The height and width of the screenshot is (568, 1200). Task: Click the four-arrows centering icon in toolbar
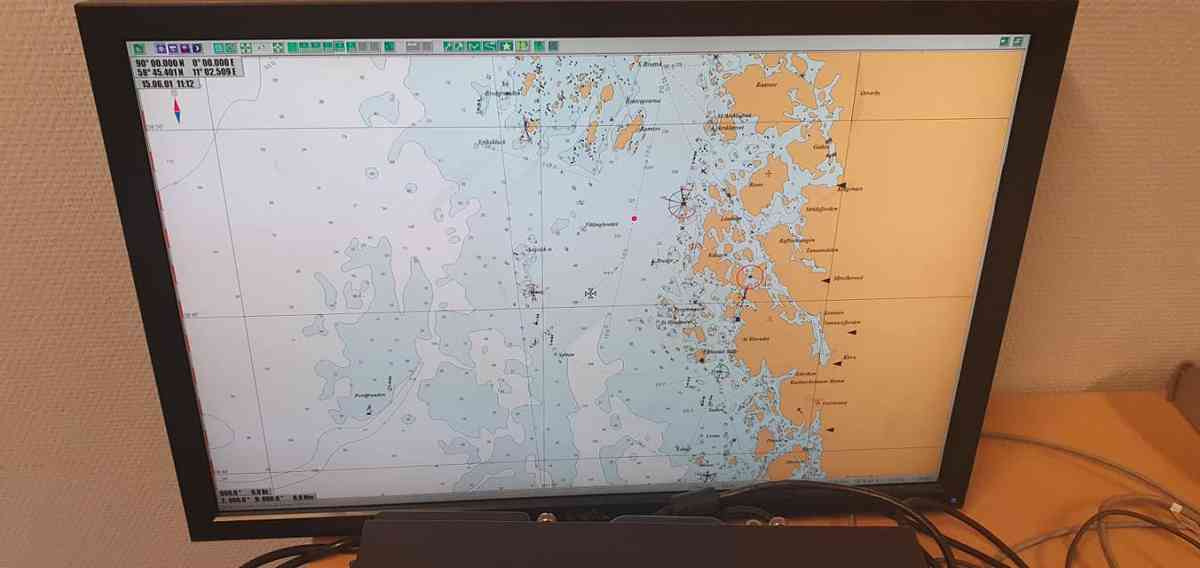(x=245, y=47)
